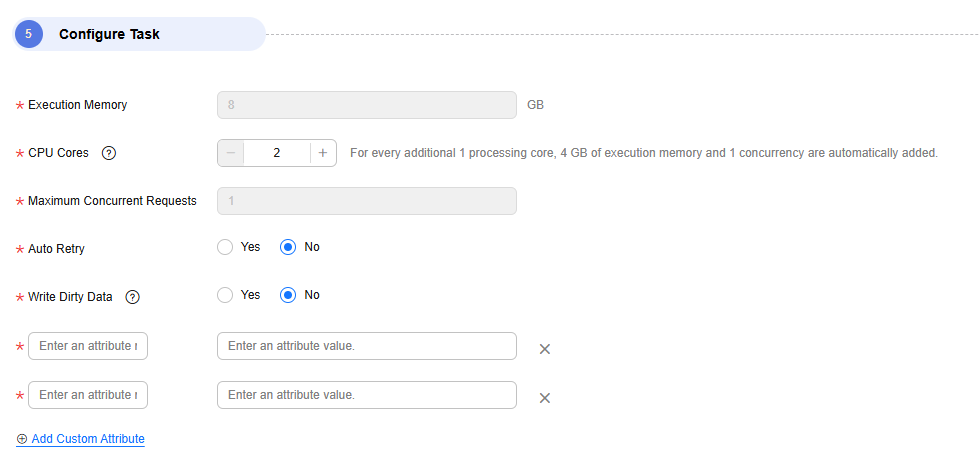Screen dimensions: 979x468
Task: Click the Add Custom Attribute link
Action: click(x=88, y=439)
